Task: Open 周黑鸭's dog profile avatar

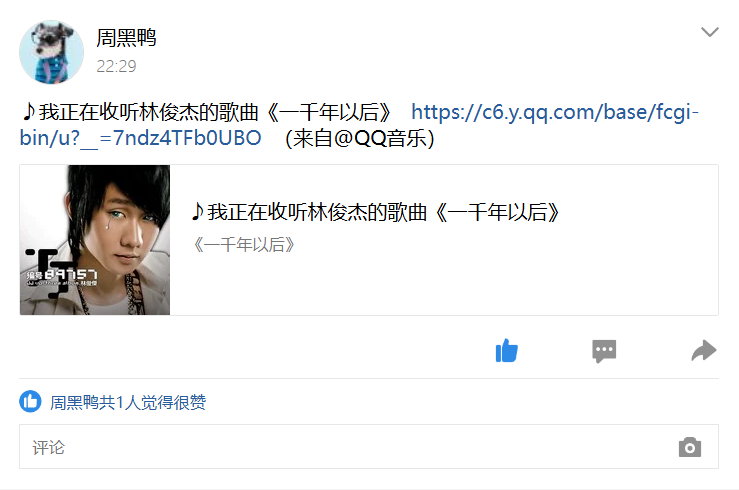Action: tap(51, 52)
